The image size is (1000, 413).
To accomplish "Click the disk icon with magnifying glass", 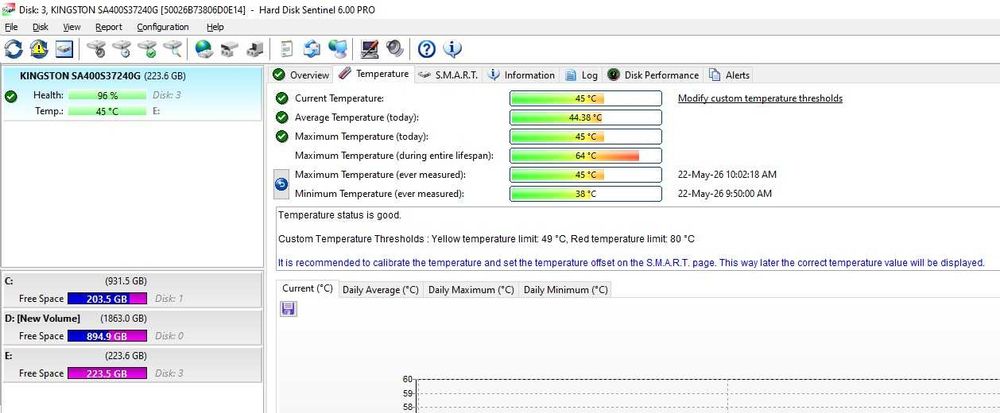I will coord(172,49).
